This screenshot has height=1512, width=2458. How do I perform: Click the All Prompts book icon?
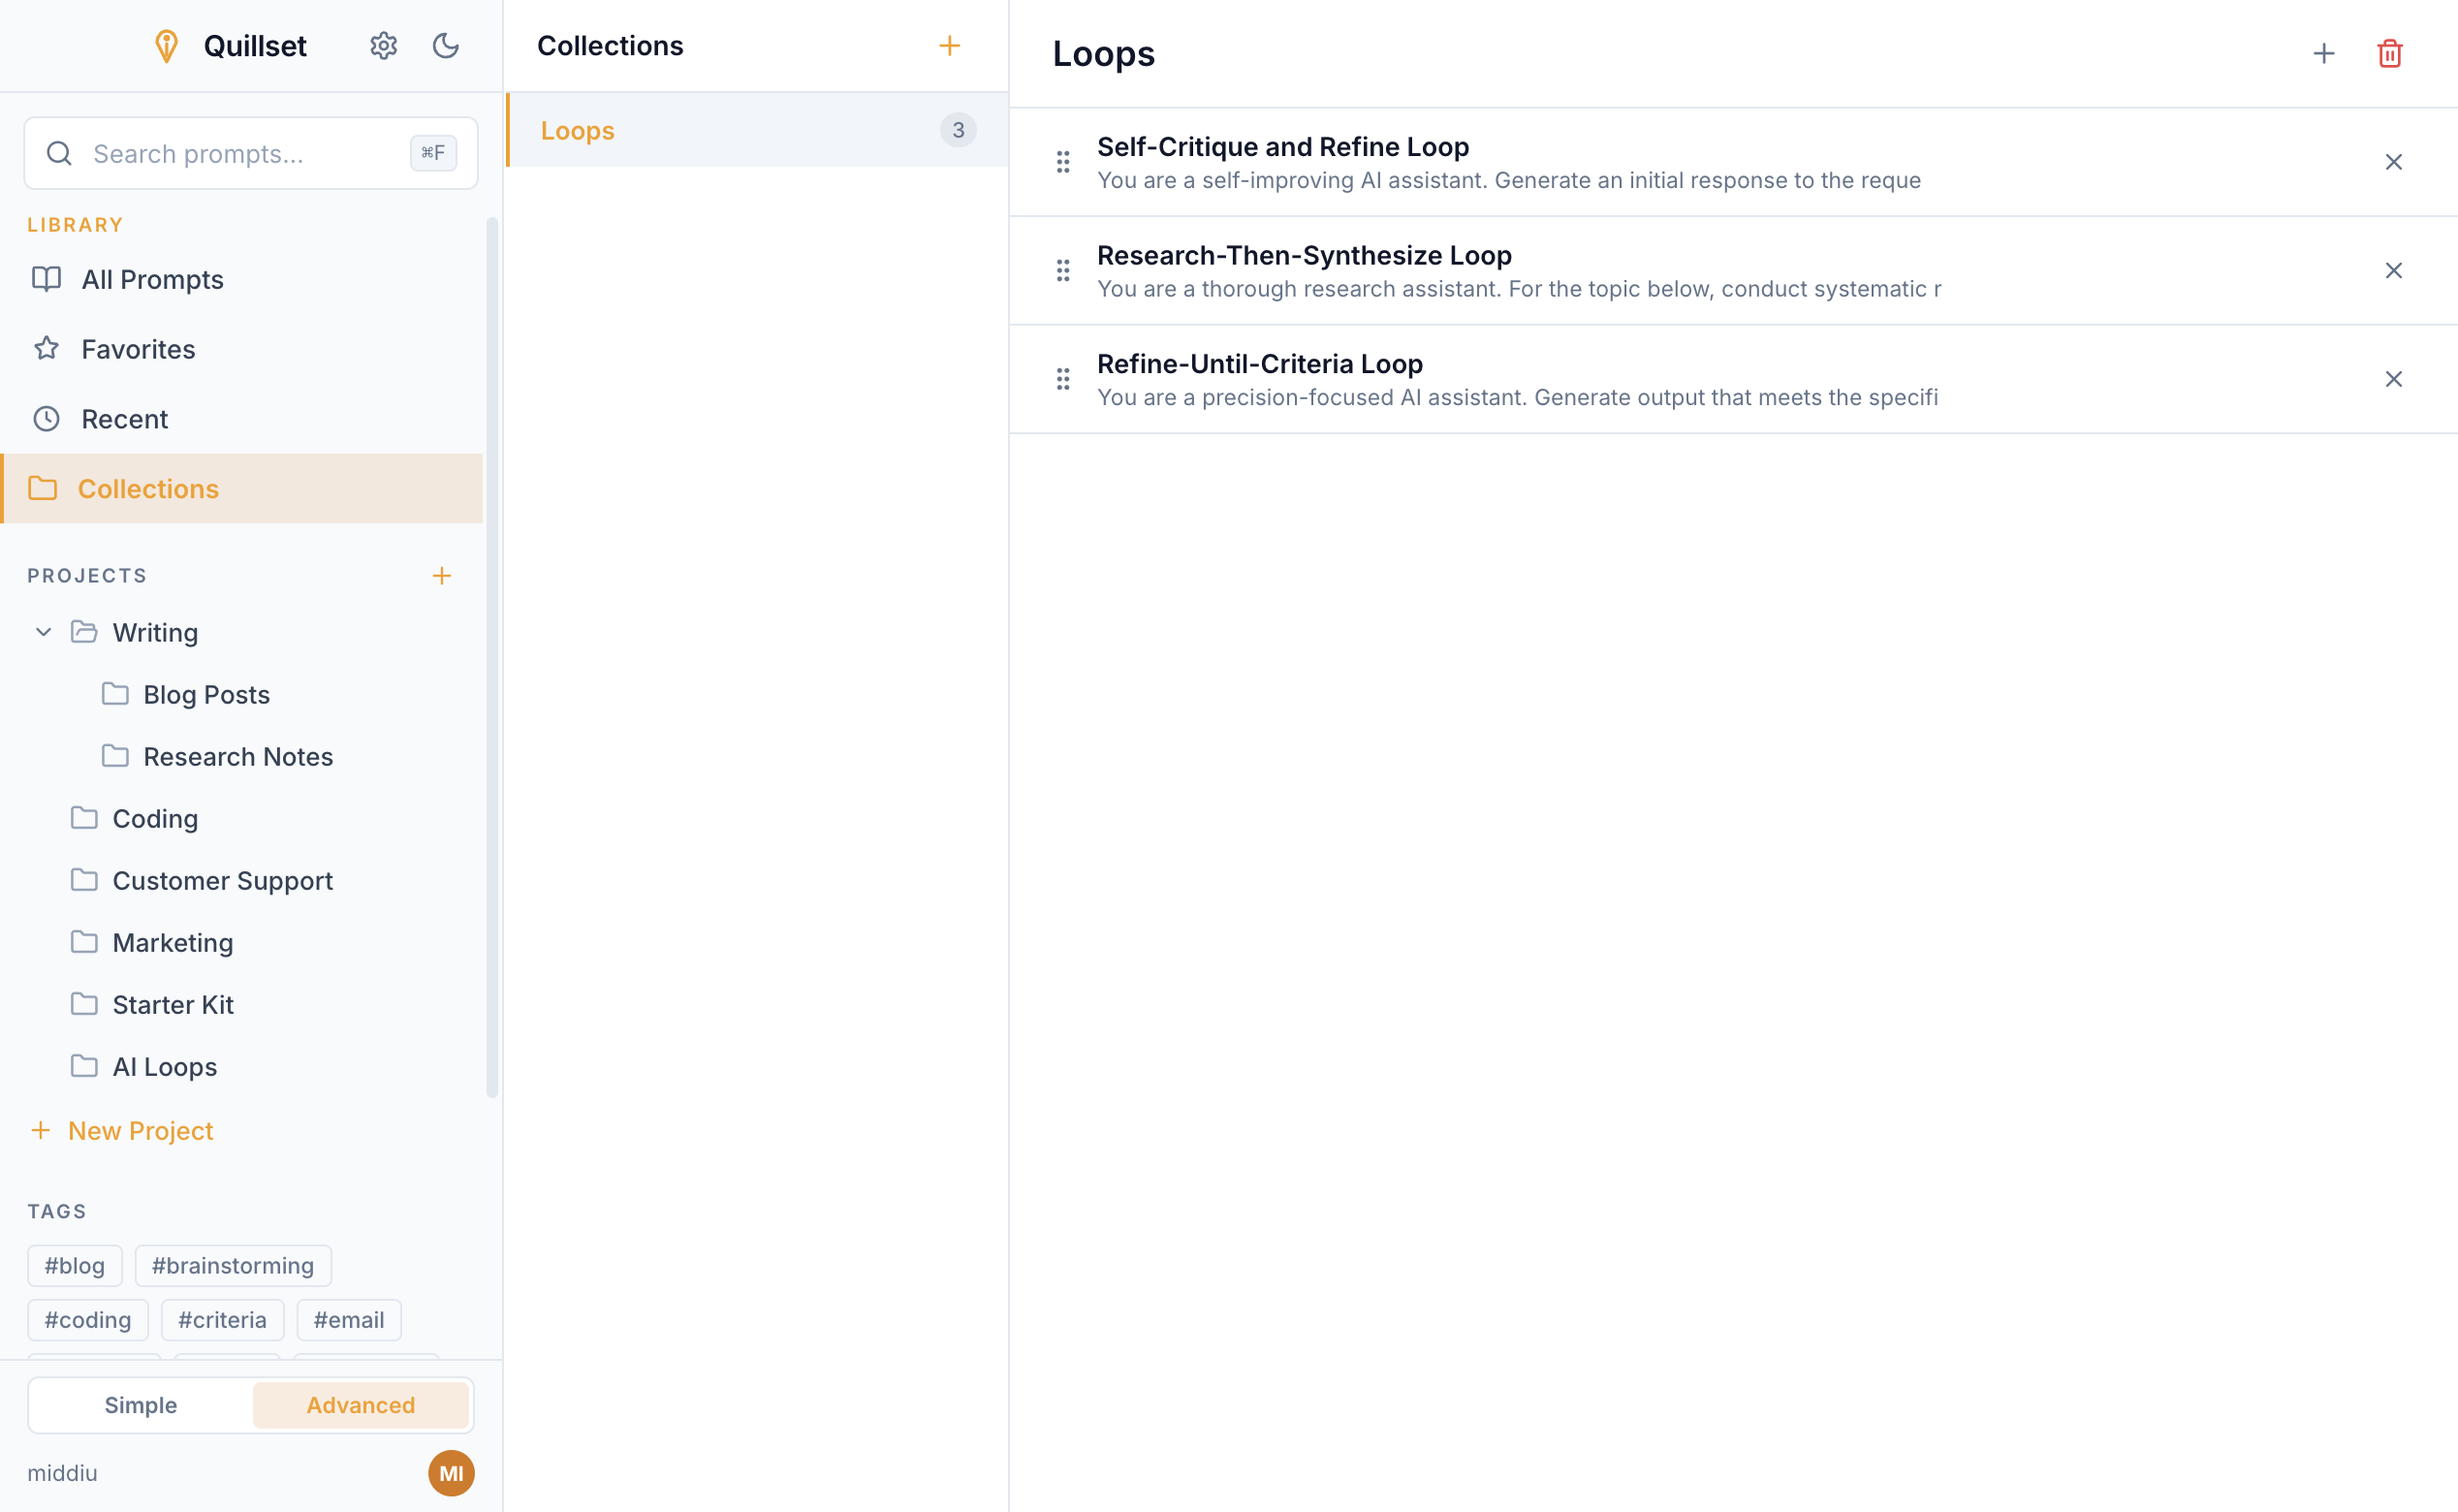coord(46,279)
